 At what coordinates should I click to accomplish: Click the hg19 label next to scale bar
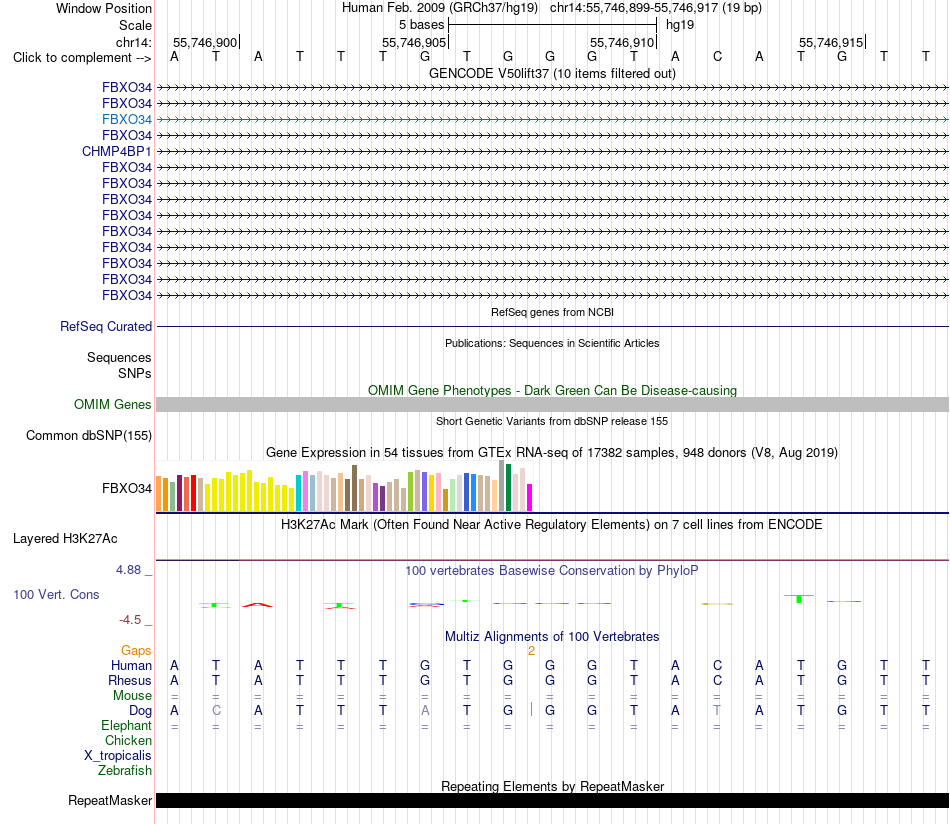pyautogui.click(x=680, y=25)
